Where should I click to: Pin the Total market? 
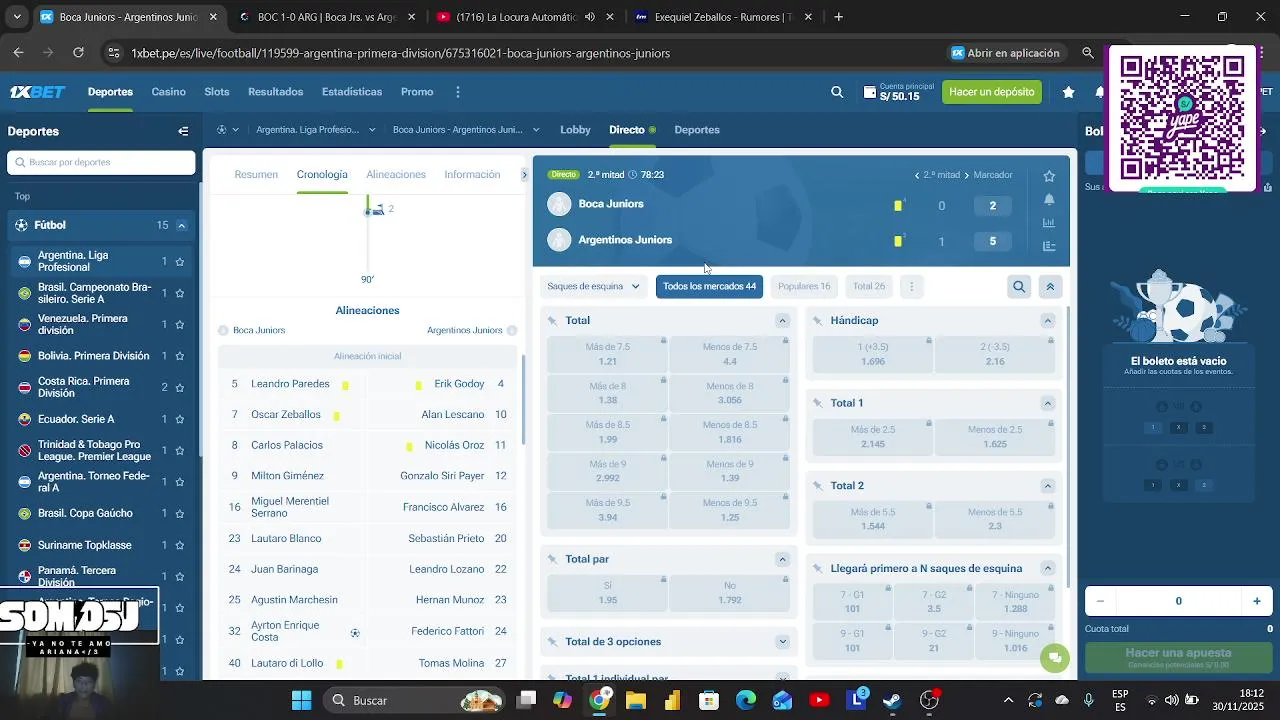click(552, 321)
